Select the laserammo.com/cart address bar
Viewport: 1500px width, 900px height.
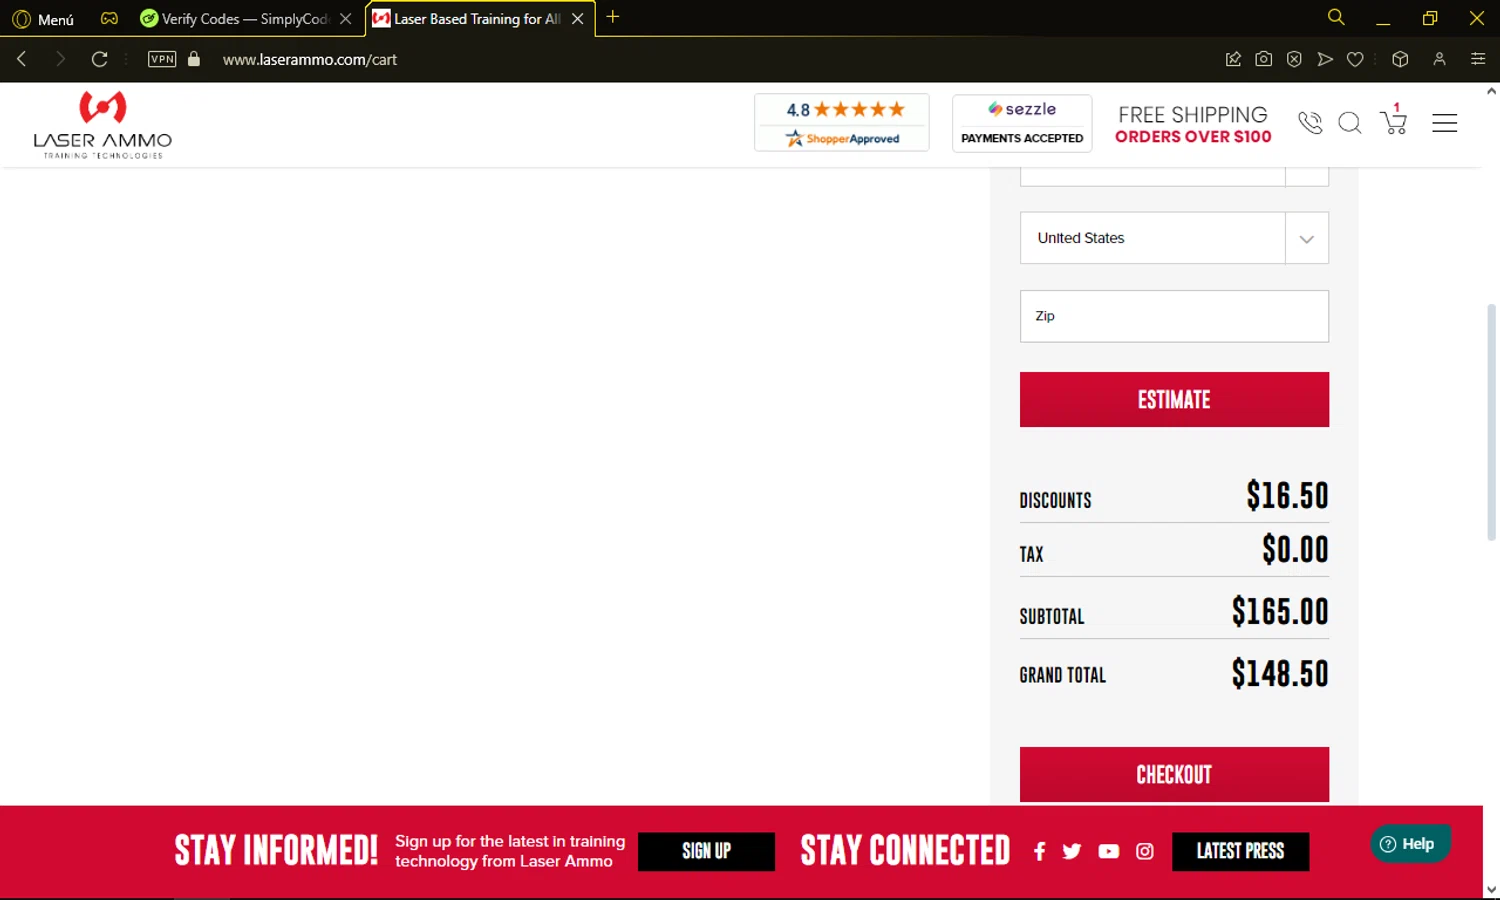coord(310,60)
